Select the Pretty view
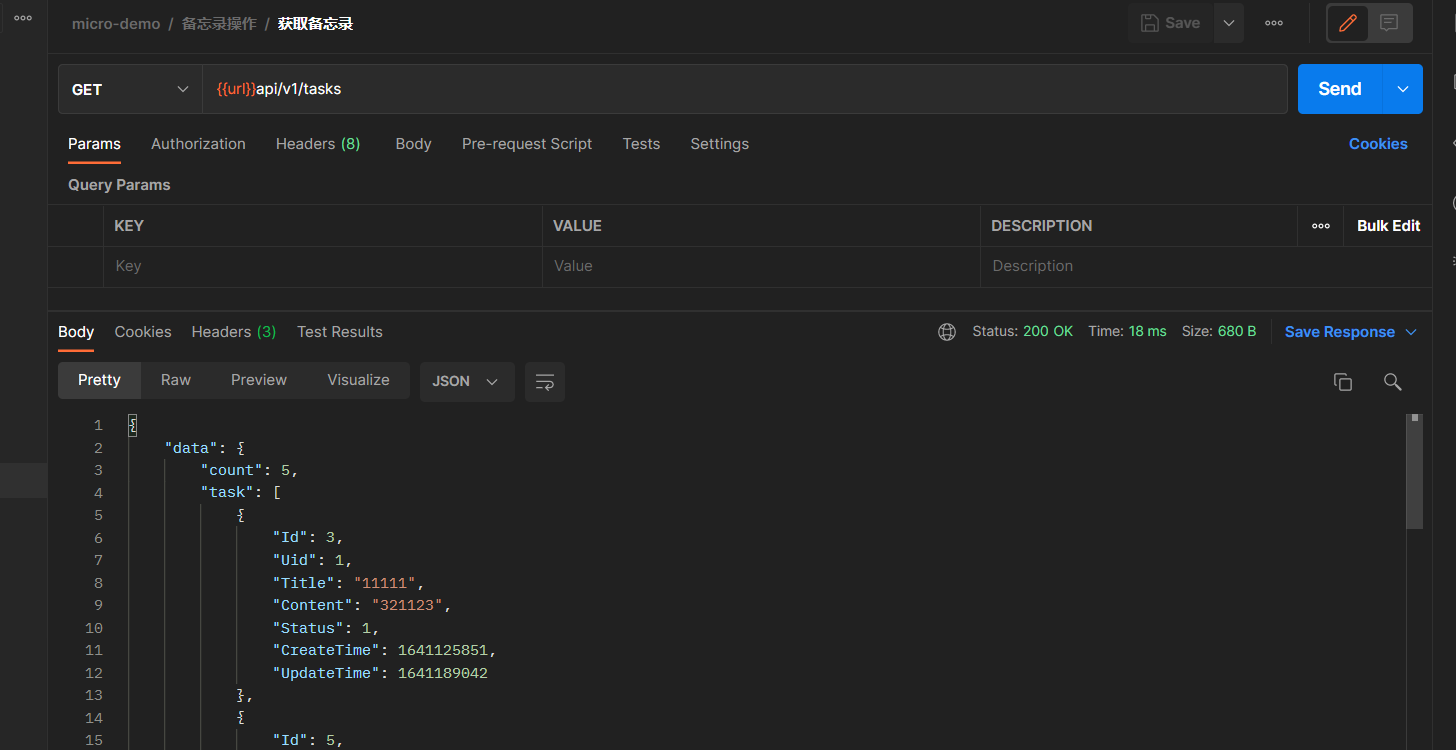The height and width of the screenshot is (750, 1456). pos(99,380)
